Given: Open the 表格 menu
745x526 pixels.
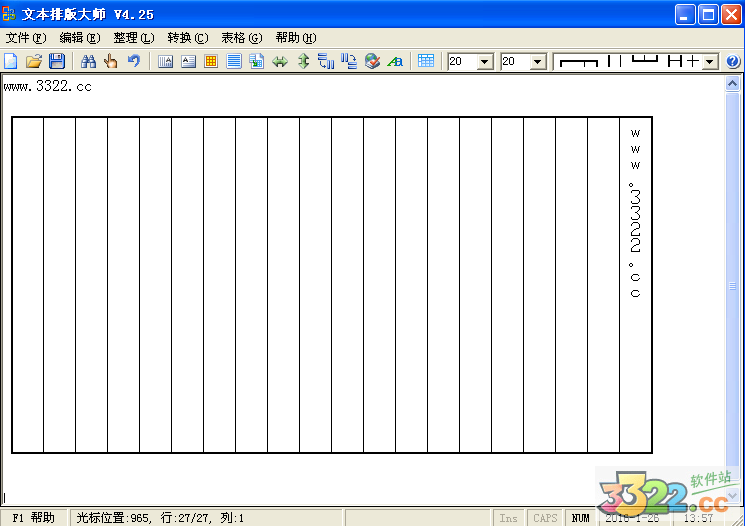Looking at the screenshot, I should pos(241,38).
